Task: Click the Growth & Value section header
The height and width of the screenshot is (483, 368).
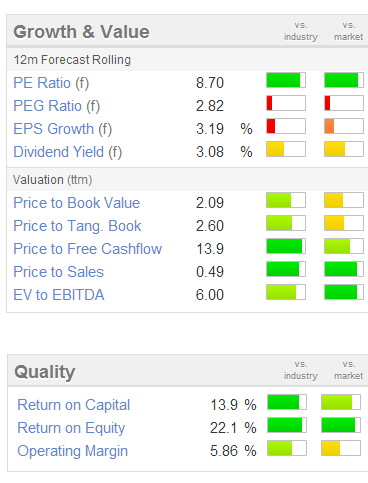Action: 81,32
